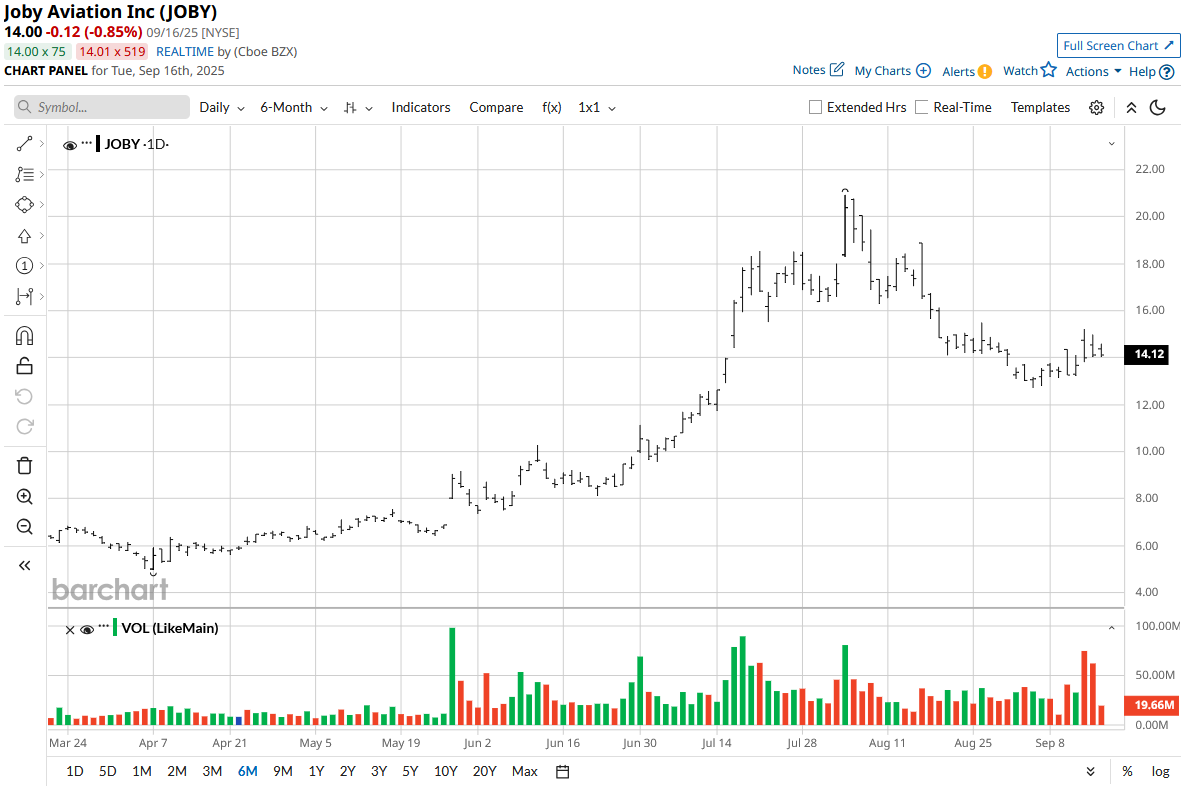Click the green VOL color bar

click(115, 628)
